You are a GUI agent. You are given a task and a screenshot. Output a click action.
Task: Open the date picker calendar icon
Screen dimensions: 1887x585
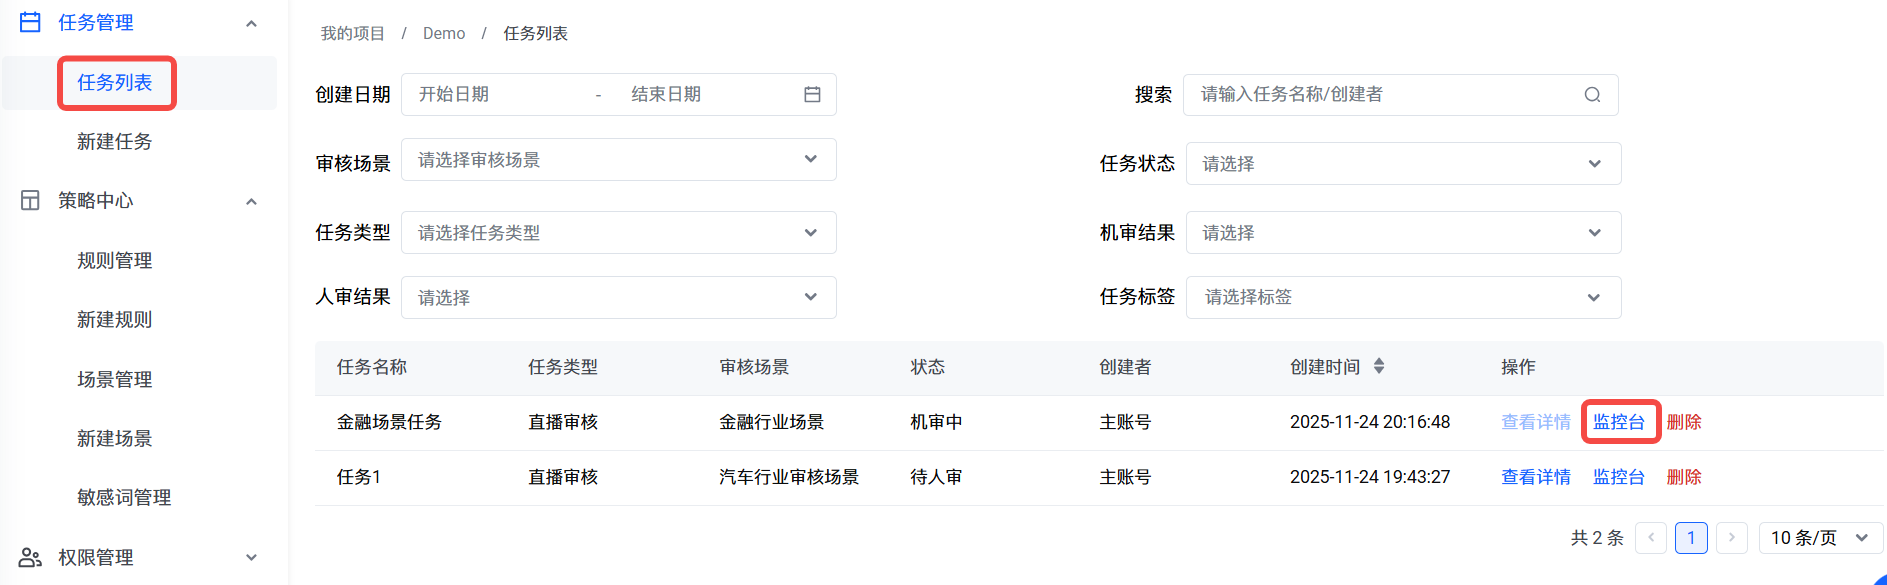(x=812, y=94)
